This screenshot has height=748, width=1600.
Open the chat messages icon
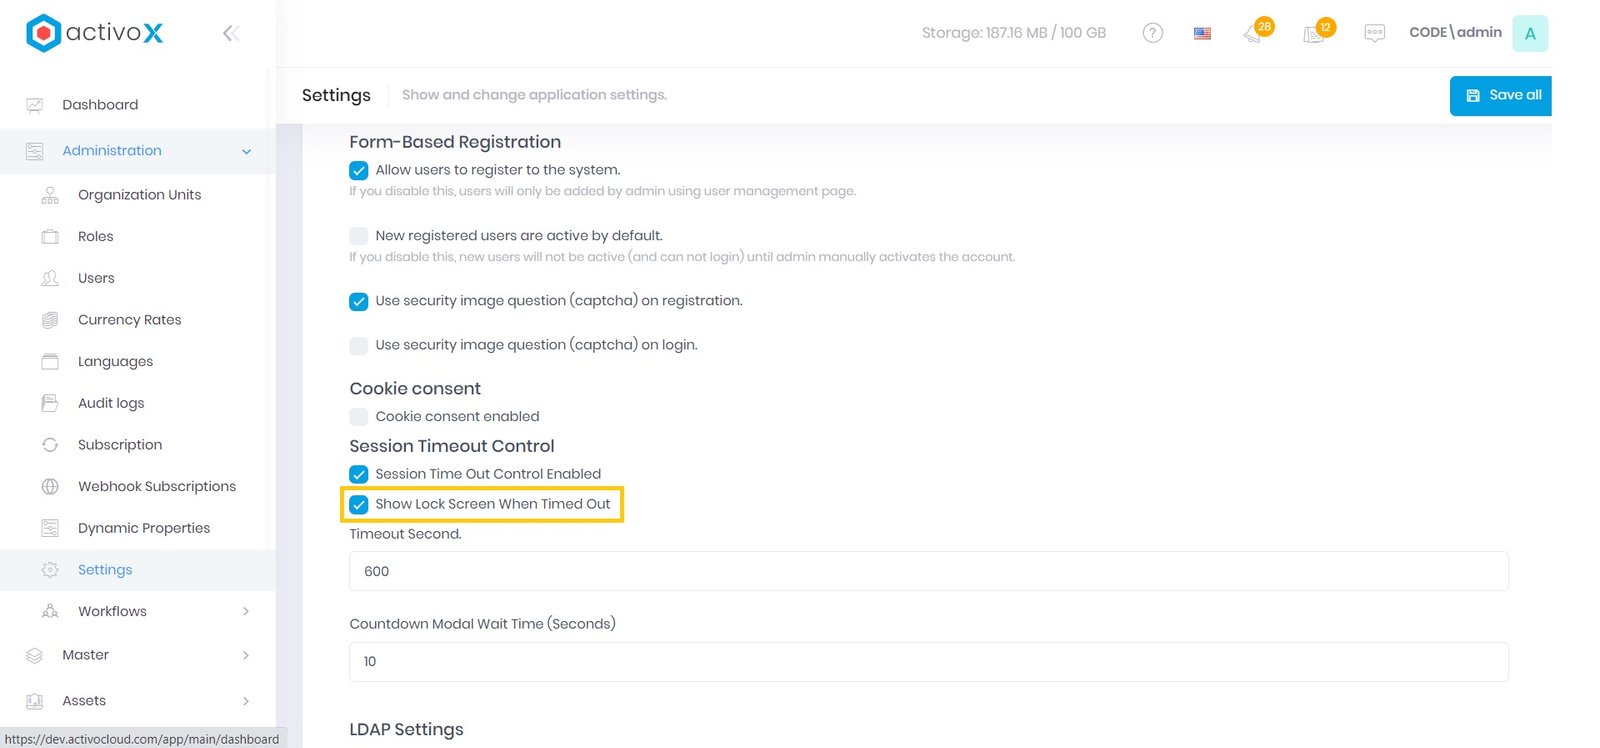(1374, 33)
